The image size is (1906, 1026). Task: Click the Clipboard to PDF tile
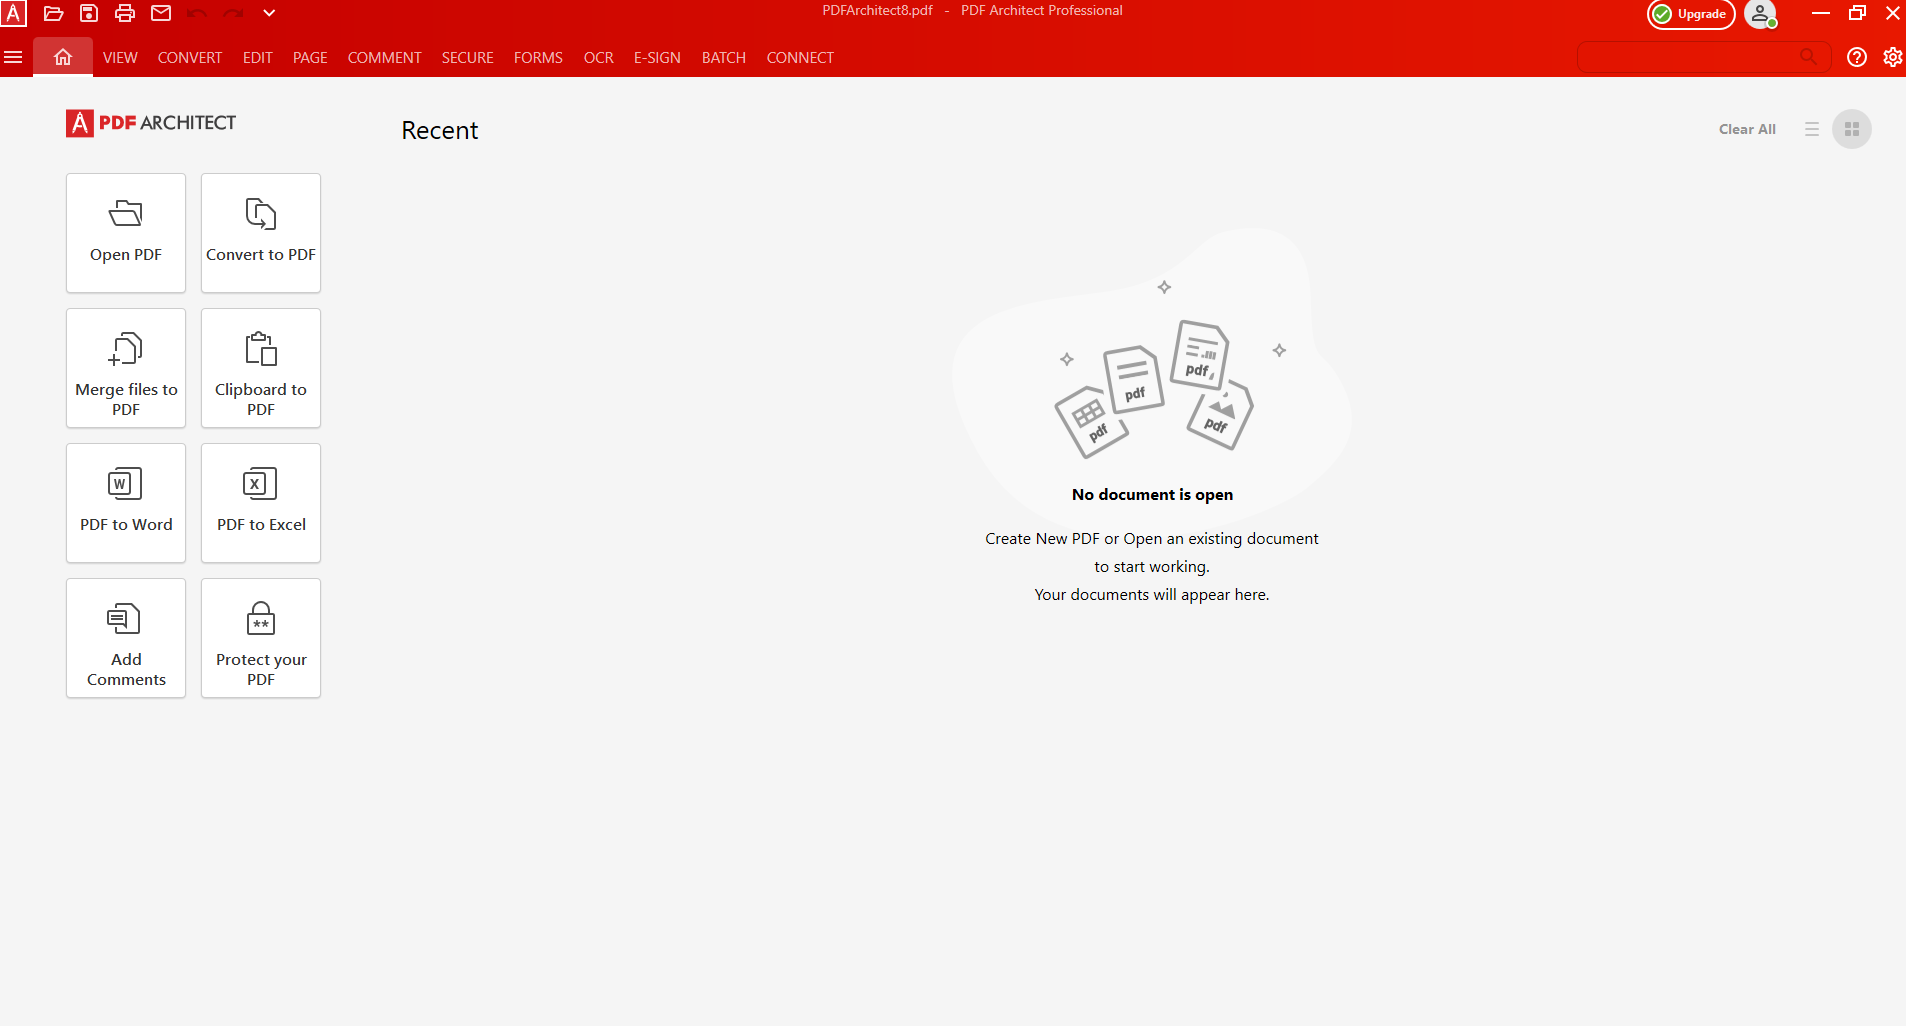tap(261, 368)
